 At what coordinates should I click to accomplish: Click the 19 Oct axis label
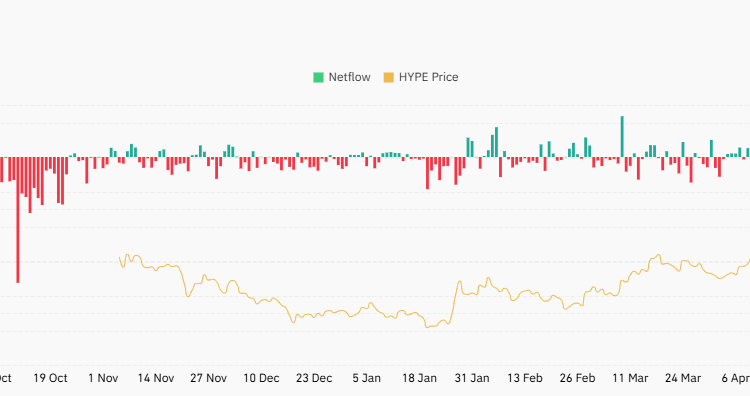coord(50,378)
